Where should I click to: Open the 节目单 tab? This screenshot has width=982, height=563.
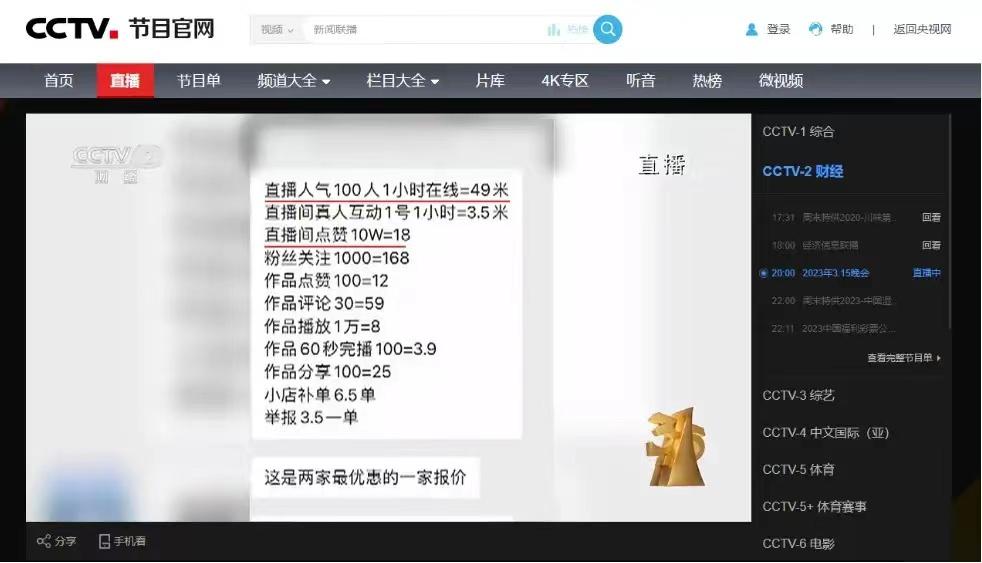coord(199,81)
